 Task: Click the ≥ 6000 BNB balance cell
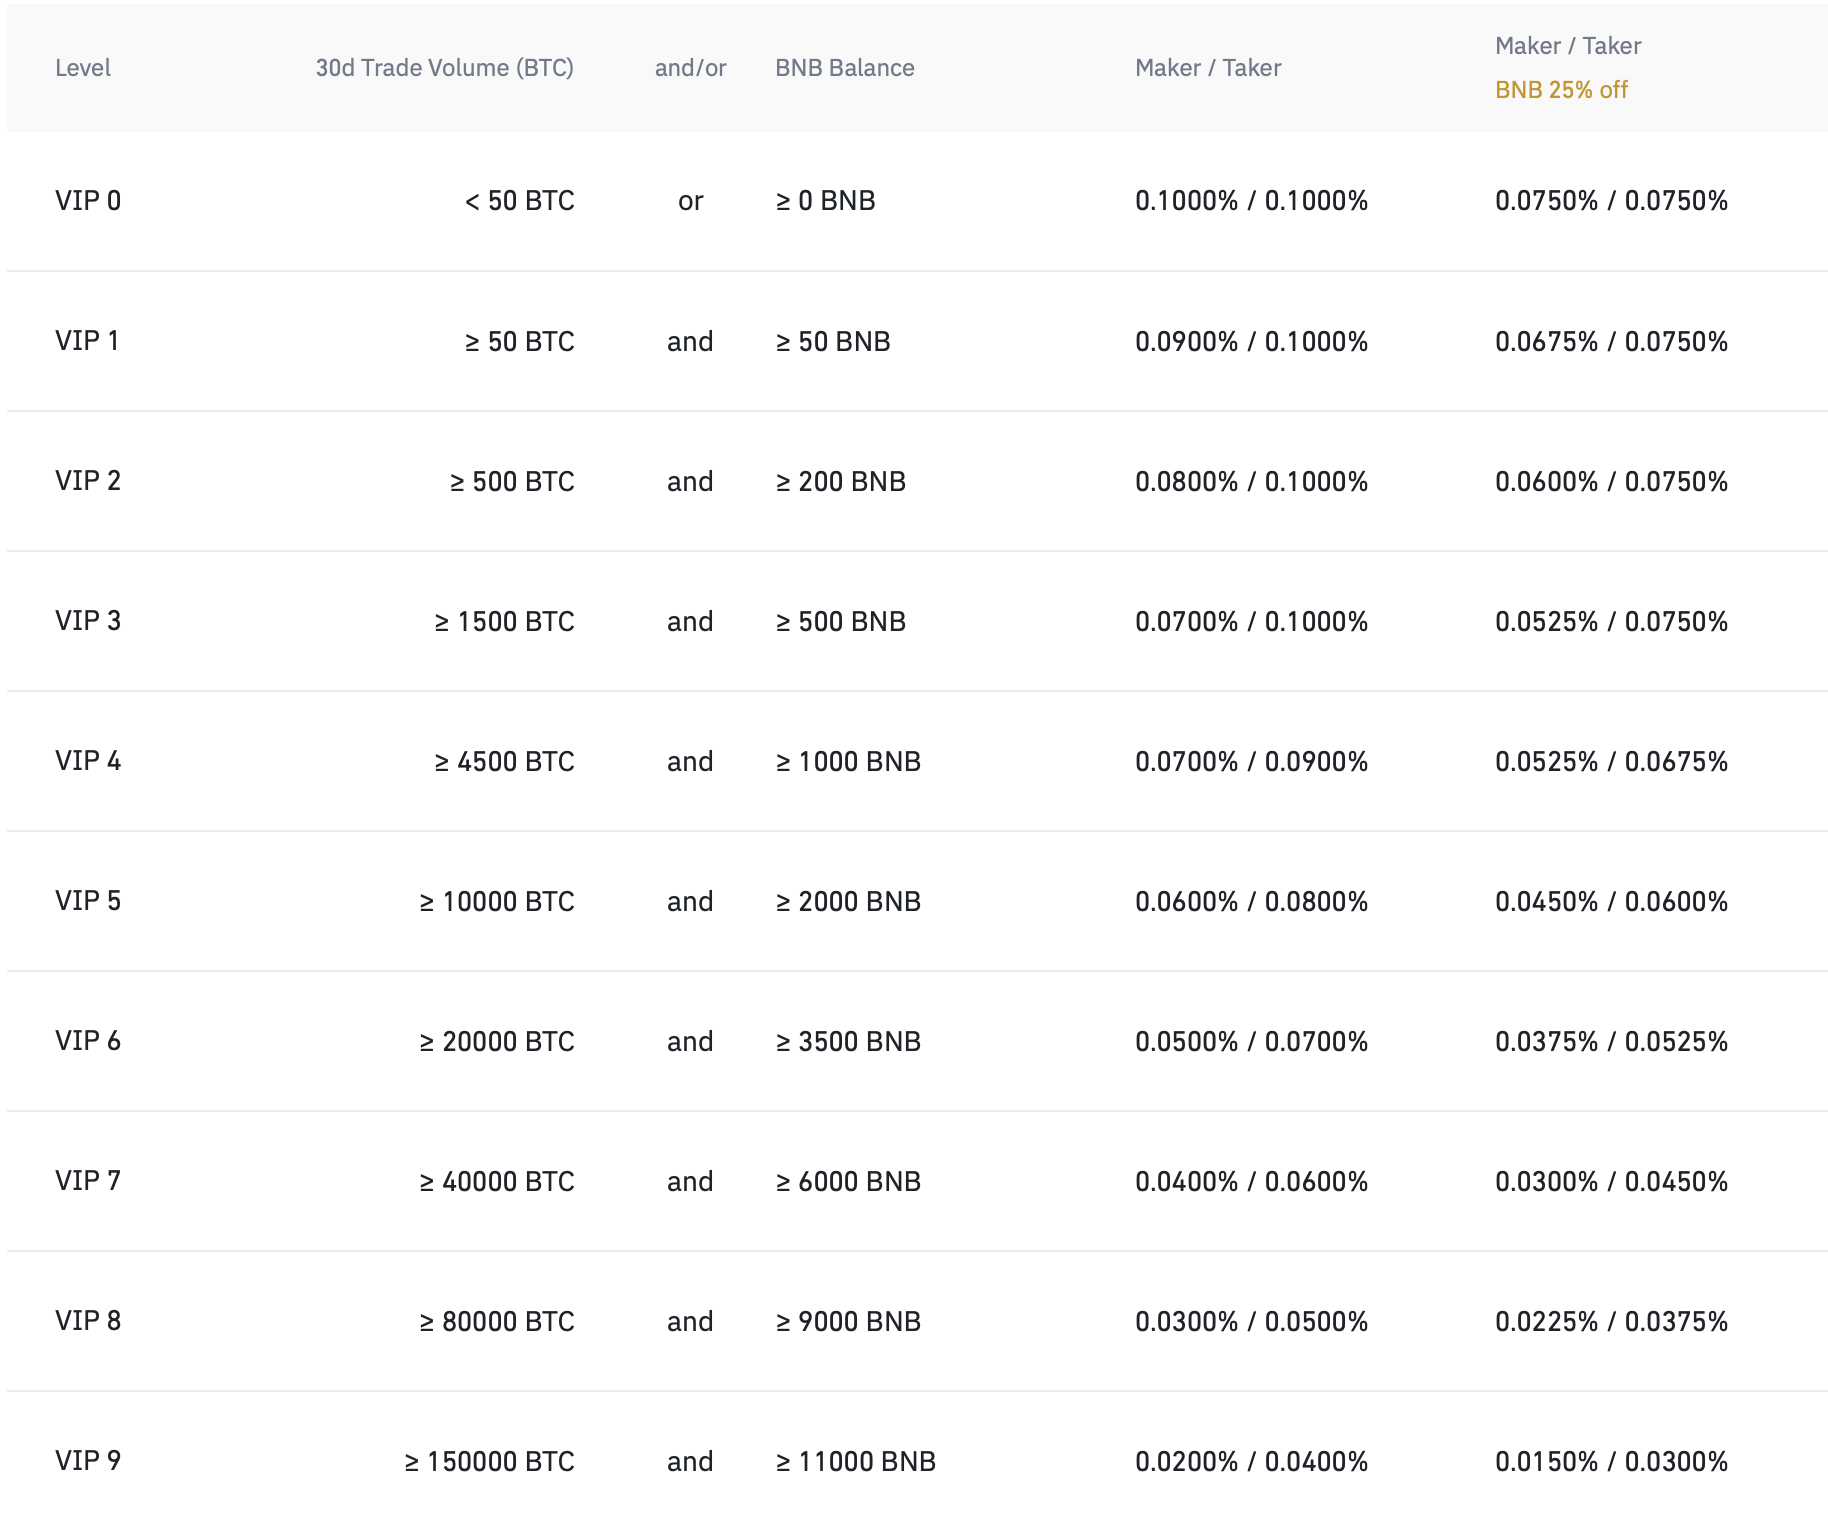[x=848, y=1182]
